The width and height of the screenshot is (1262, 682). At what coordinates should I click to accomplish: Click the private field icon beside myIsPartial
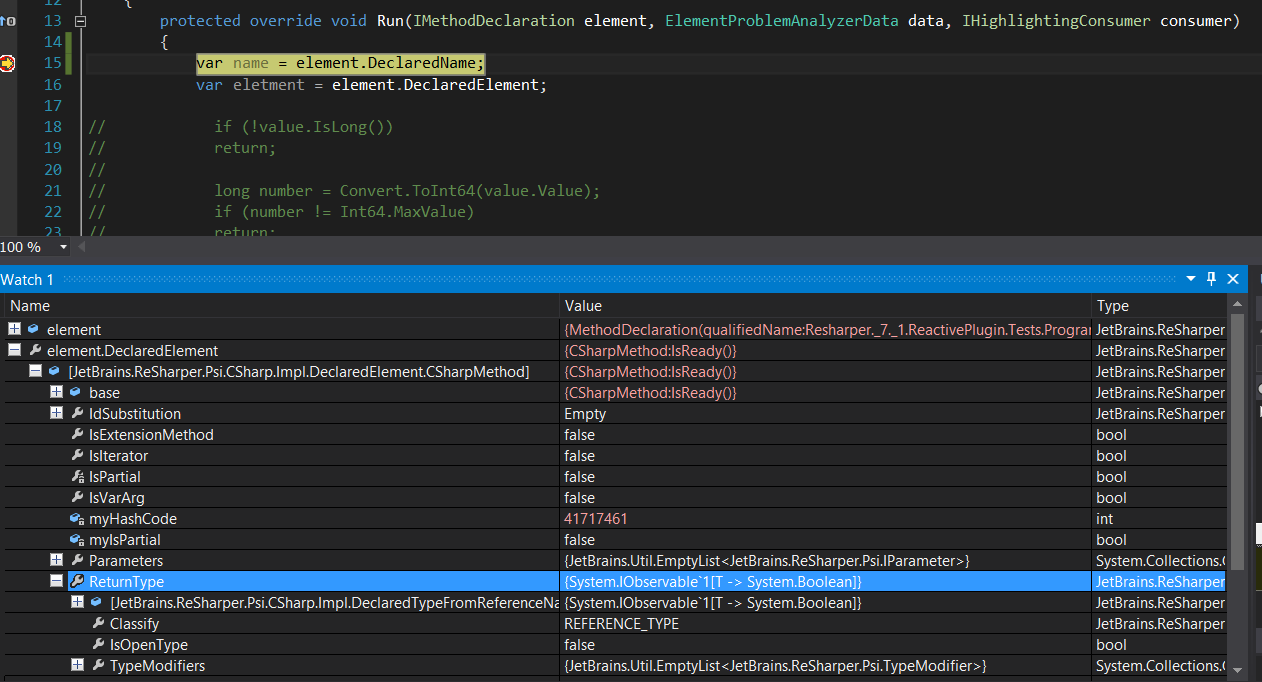pyautogui.click(x=77, y=539)
